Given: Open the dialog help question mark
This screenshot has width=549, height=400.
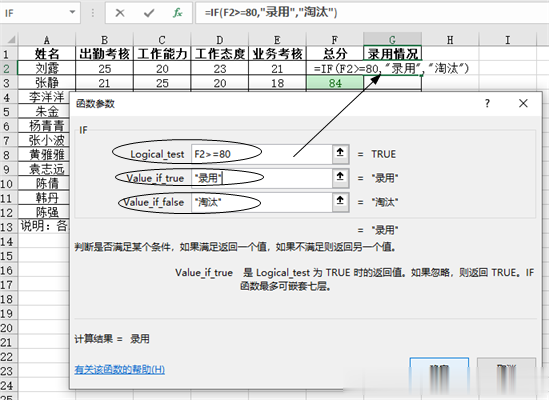Looking at the screenshot, I should pyautogui.click(x=487, y=103).
